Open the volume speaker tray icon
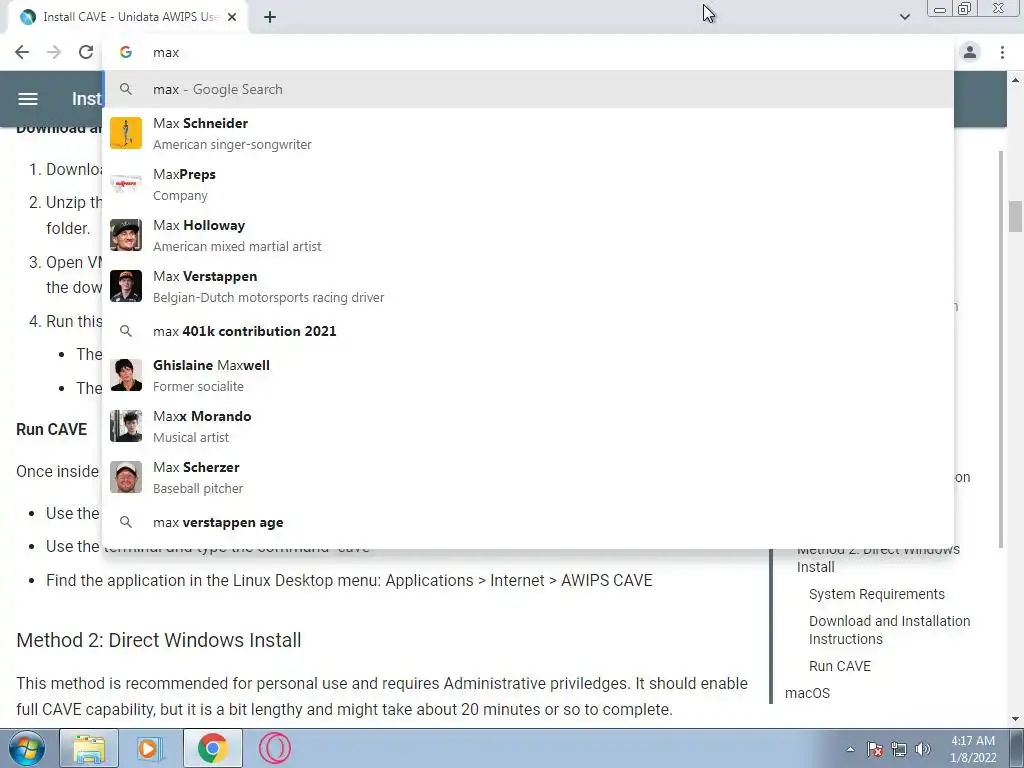The width and height of the screenshot is (1024, 768). point(923,749)
